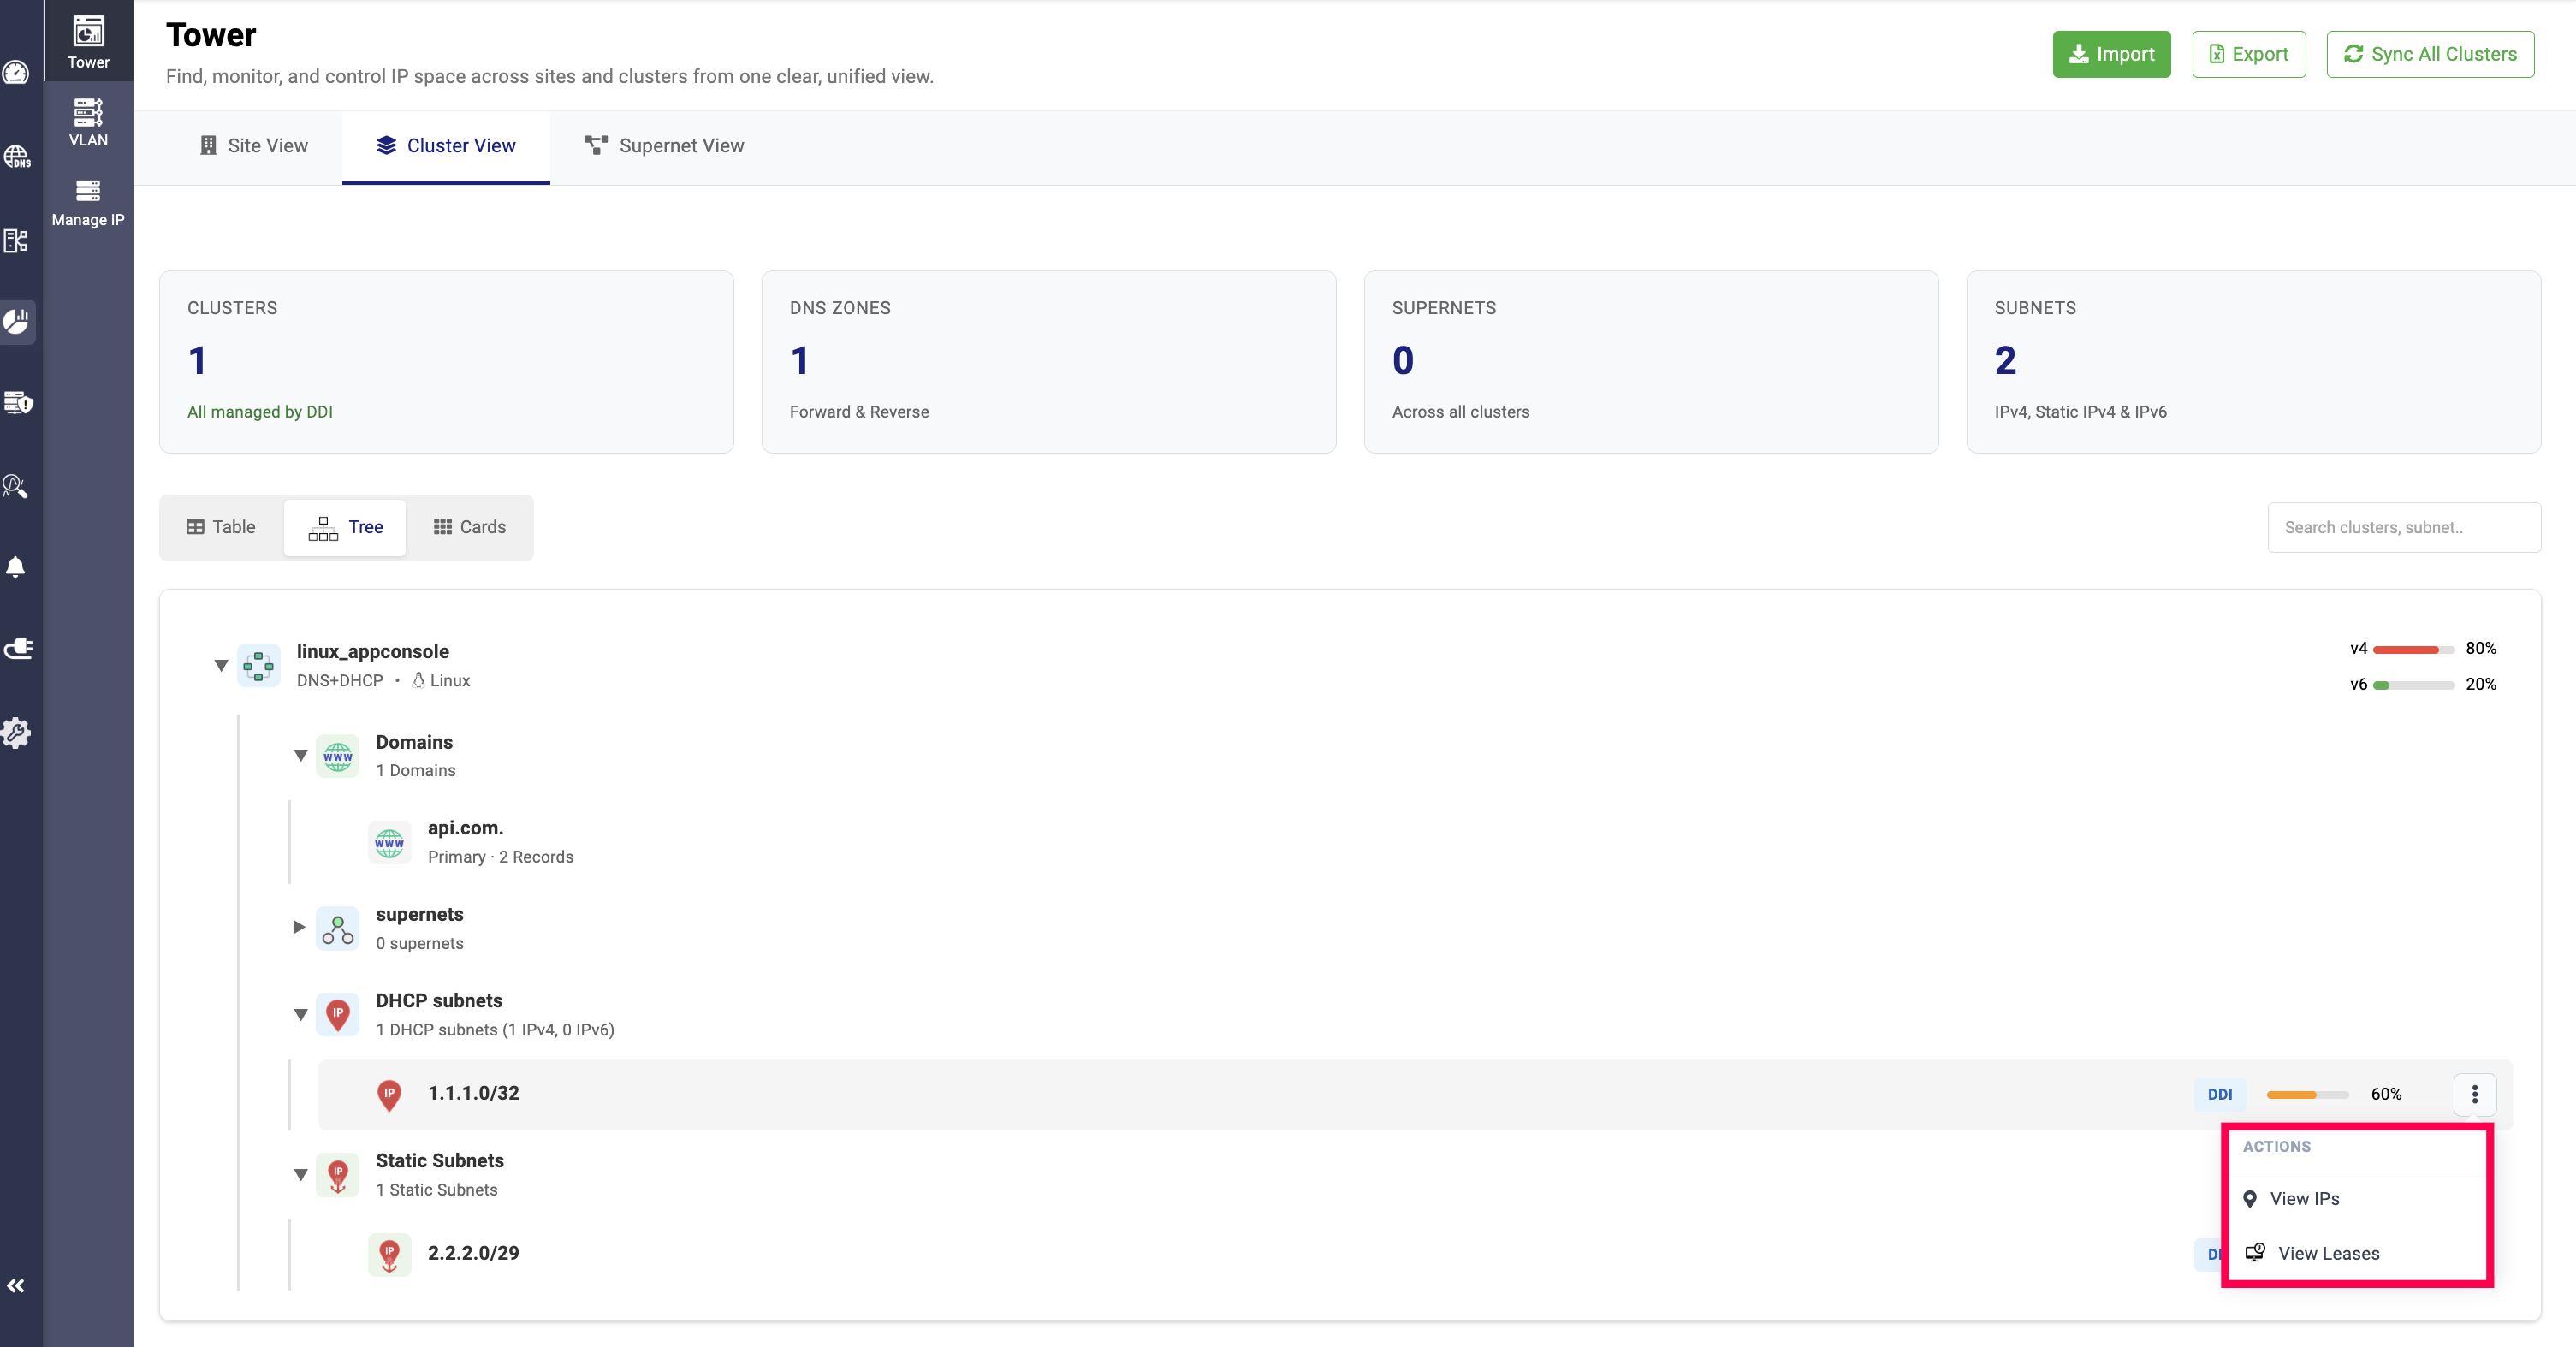Collapse the DHCP subnets node
The width and height of the screenshot is (2576, 1347).
(300, 1014)
